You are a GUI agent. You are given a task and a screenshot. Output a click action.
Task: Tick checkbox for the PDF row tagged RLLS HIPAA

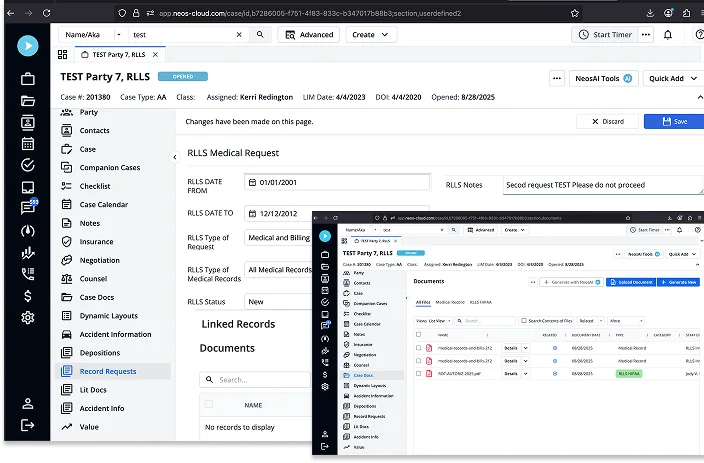click(418, 373)
